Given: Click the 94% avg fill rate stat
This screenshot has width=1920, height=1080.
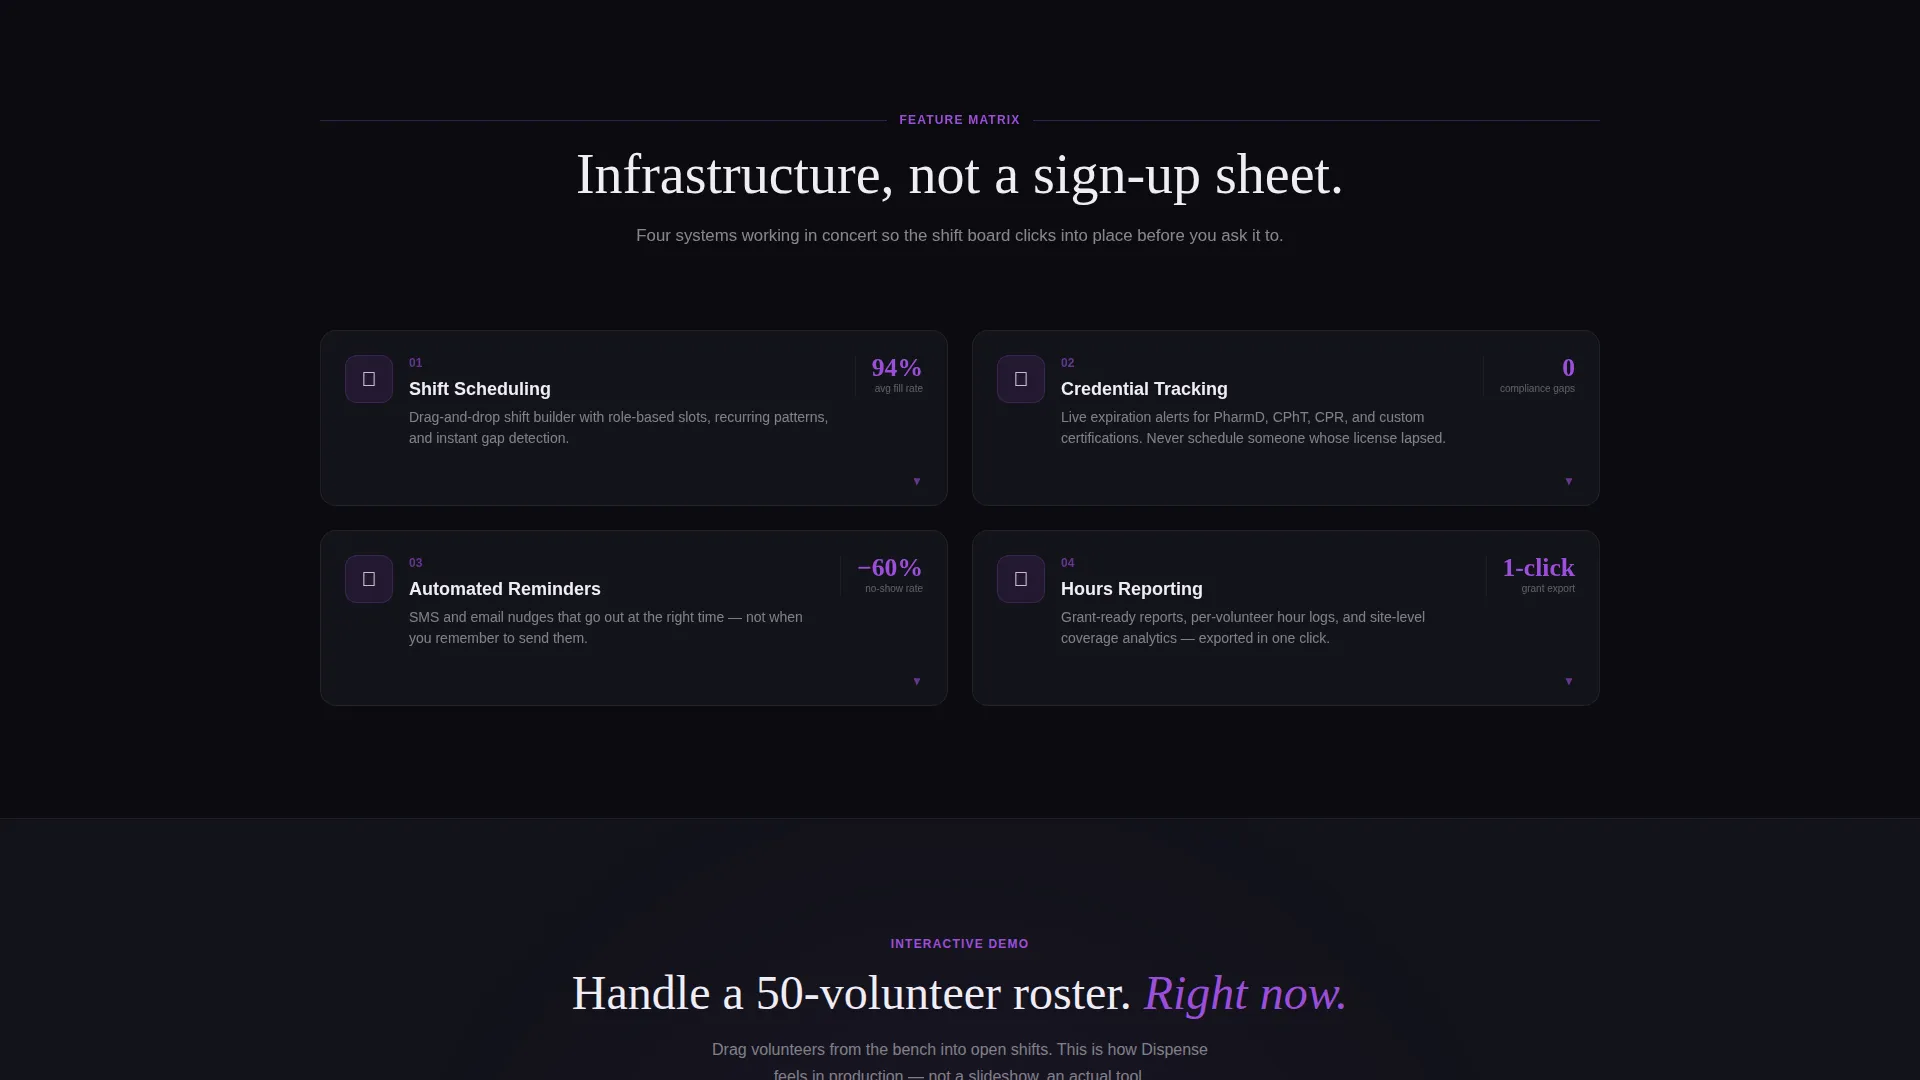Looking at the screenshot, I should point(897,375).
